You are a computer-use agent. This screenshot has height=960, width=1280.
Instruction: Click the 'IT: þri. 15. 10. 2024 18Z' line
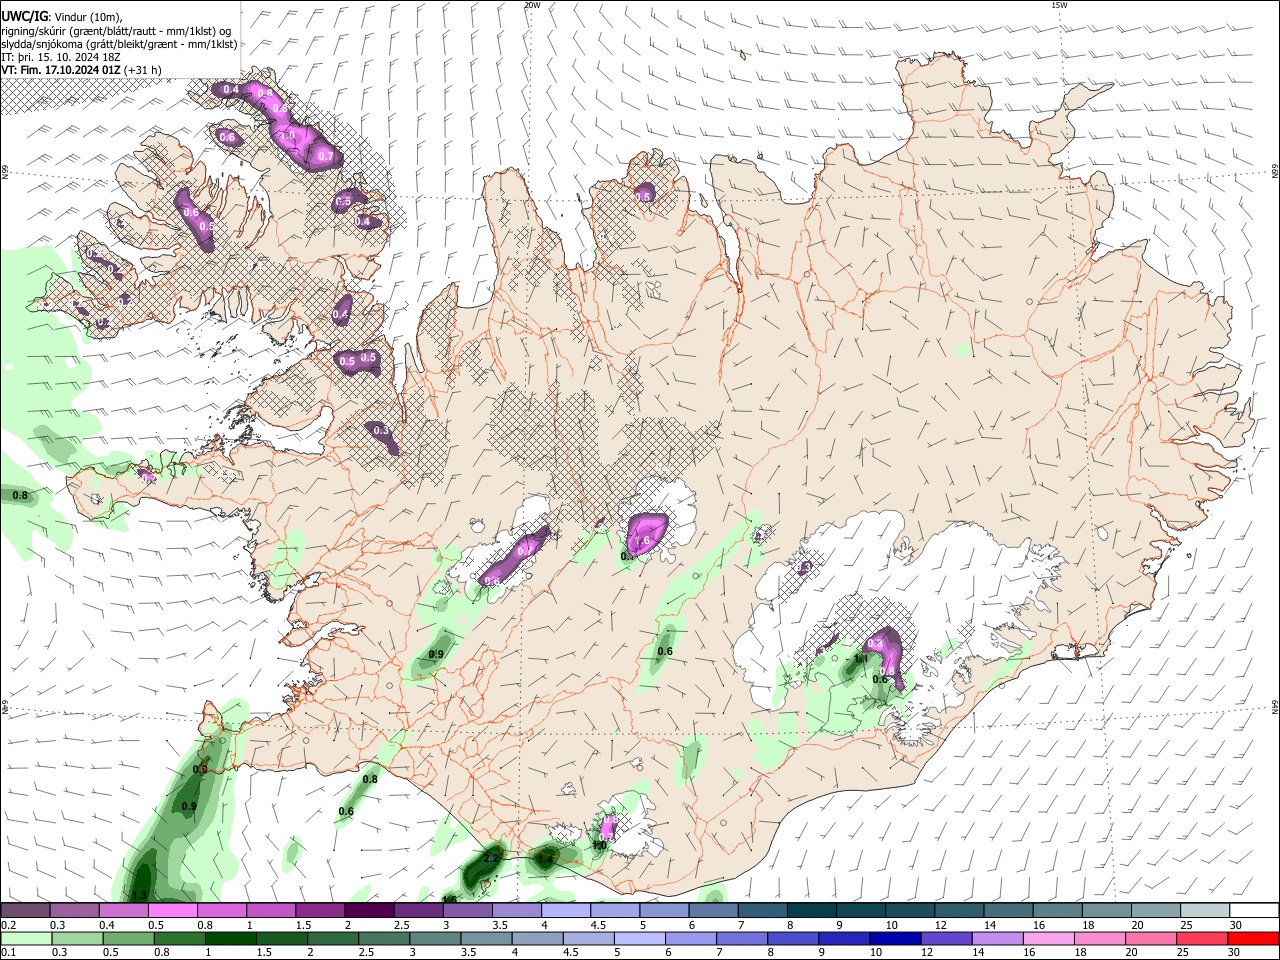(61, 57)
